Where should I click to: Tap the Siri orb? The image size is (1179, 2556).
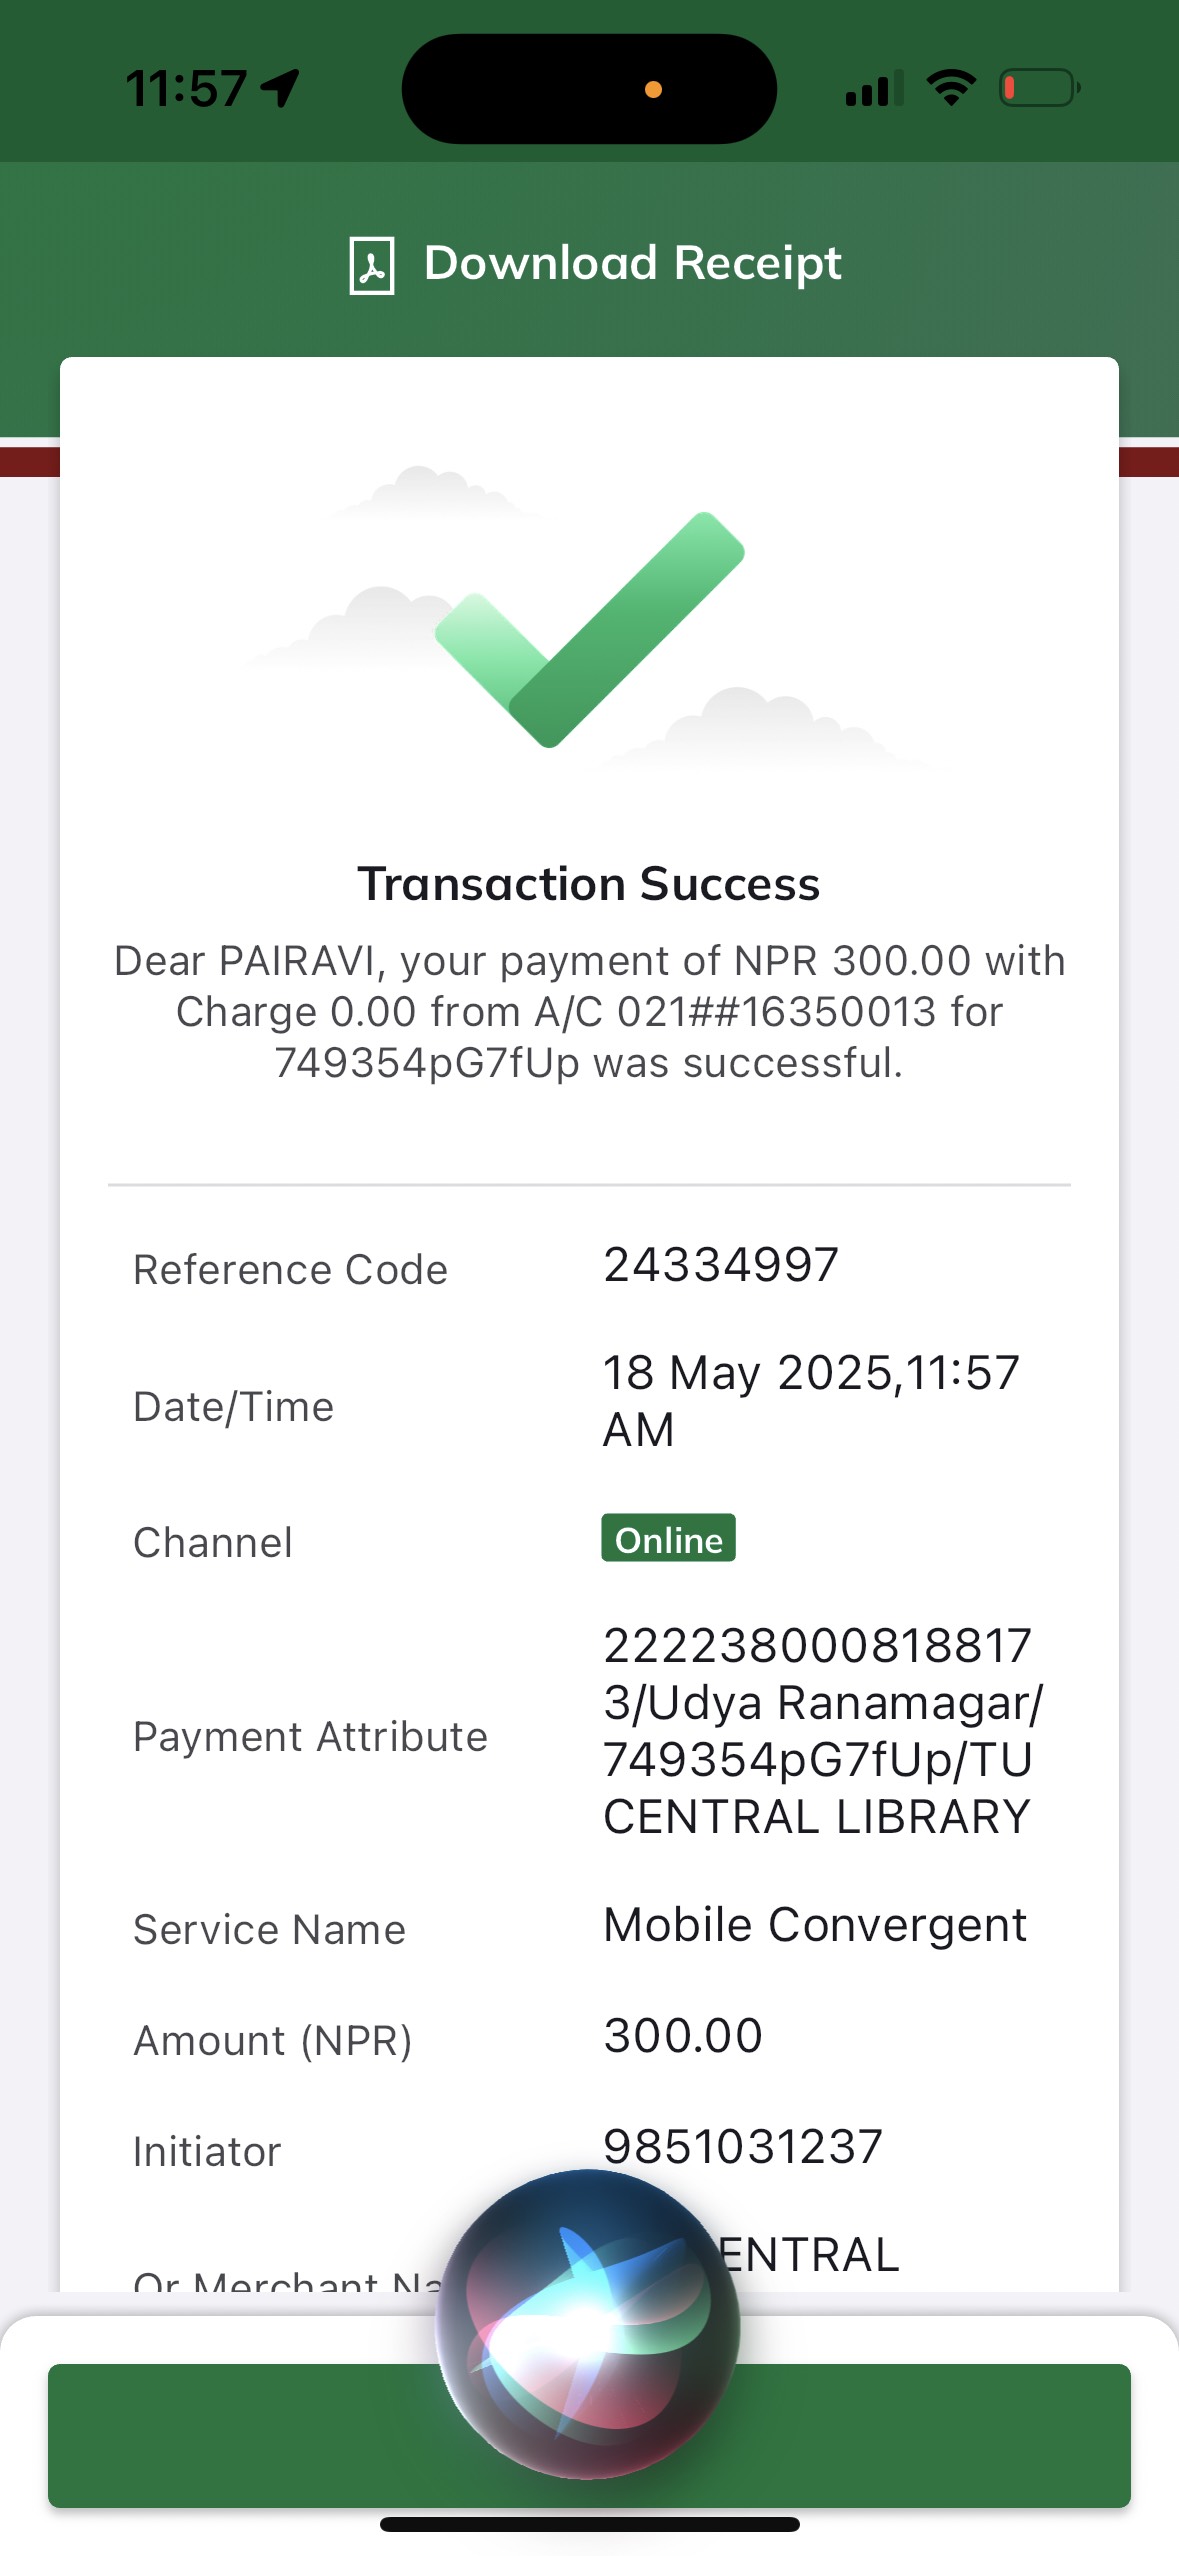pyautogui.click(x=588, y=2322)
